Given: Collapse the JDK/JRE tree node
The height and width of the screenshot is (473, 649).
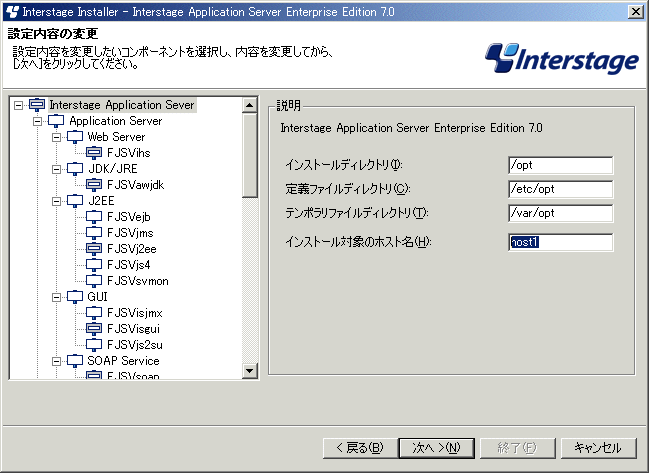Looking at the screenshot, I should [x=56, y=169].
